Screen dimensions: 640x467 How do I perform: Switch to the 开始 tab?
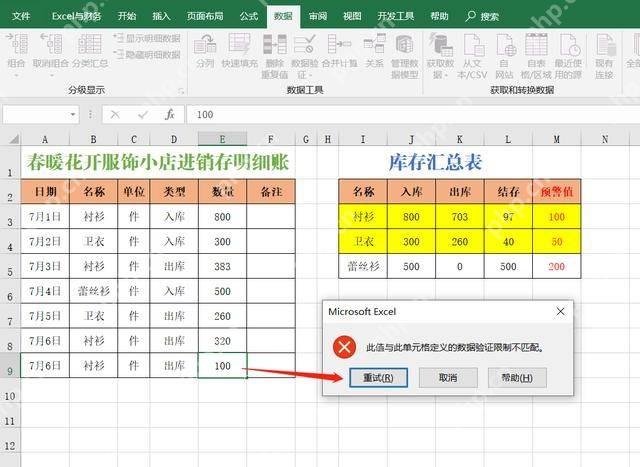(x=127, y=16)
